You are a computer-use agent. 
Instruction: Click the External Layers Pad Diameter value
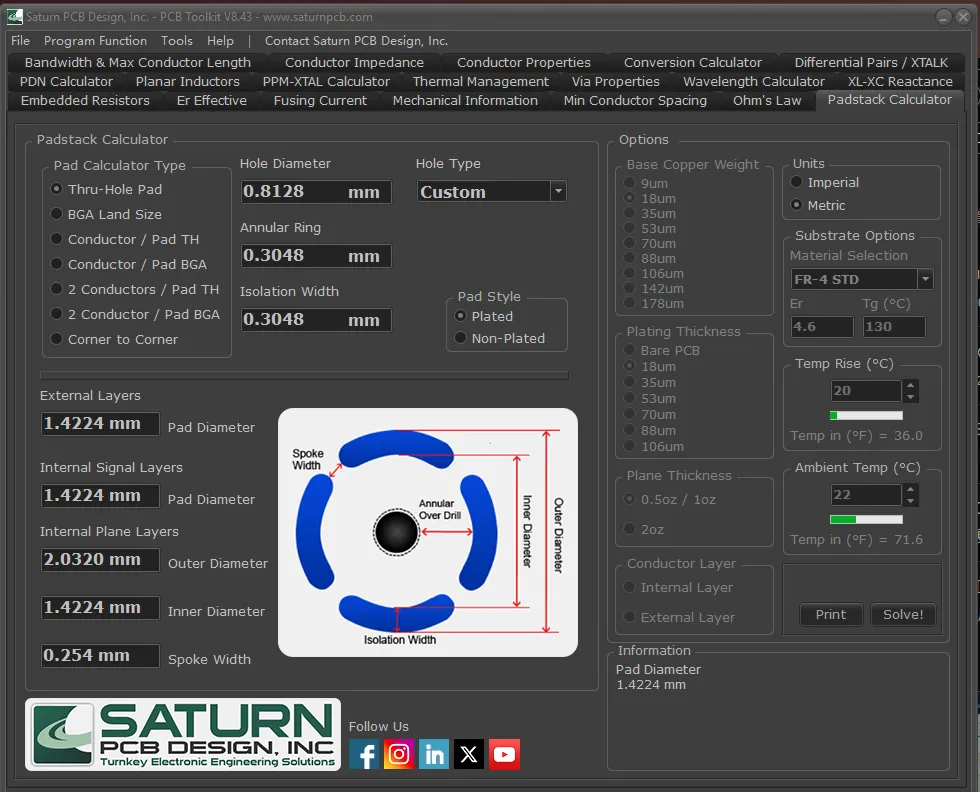100,423
